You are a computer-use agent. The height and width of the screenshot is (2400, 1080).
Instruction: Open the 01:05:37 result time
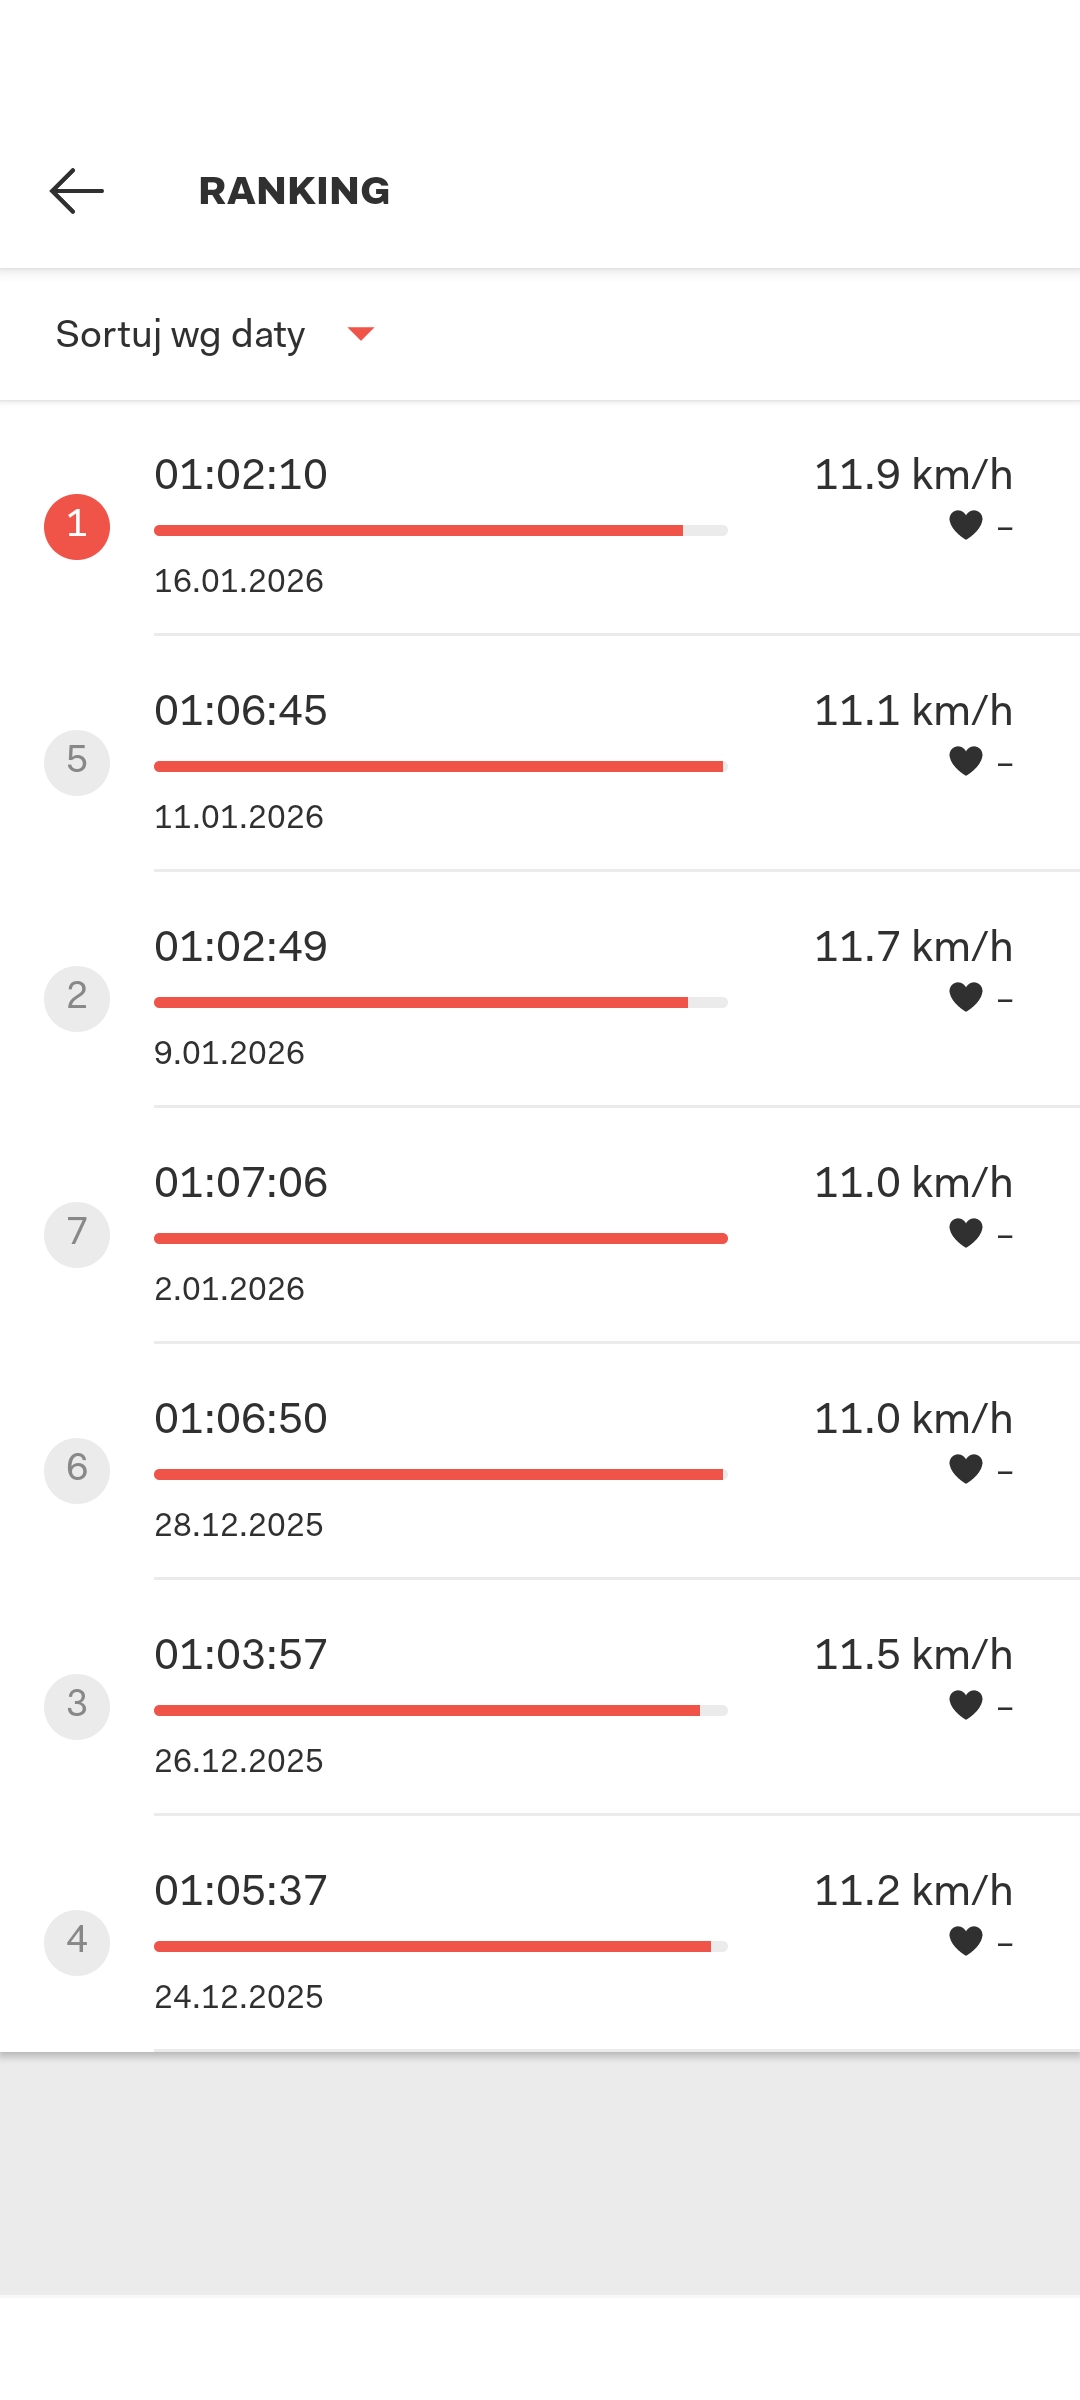click(x=241, y=1891)
